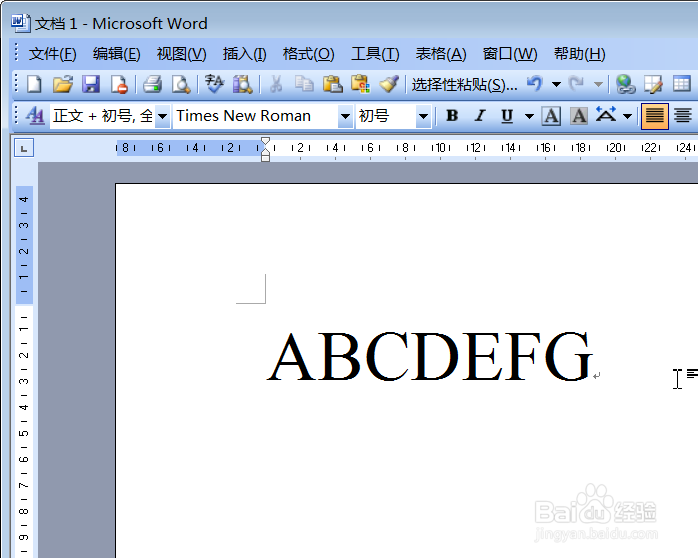Viewport: 698px width, 558px height.
Task: Insert a hyperlink globe icon
Action: (x=625, y=84)
